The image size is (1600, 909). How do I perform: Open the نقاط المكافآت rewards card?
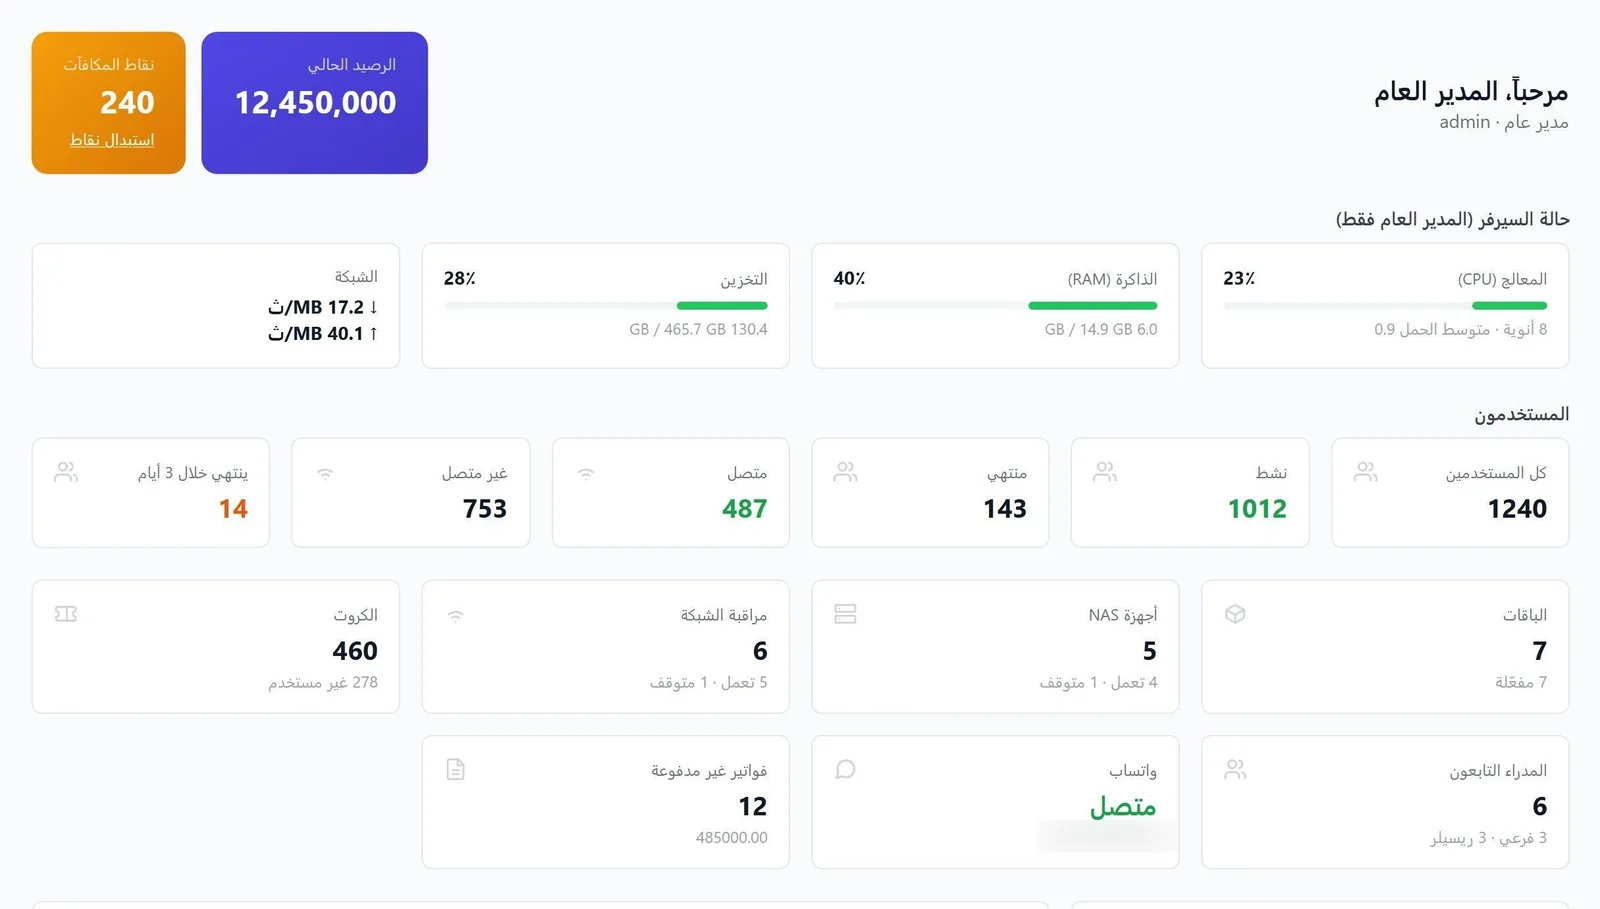(109, 103)
